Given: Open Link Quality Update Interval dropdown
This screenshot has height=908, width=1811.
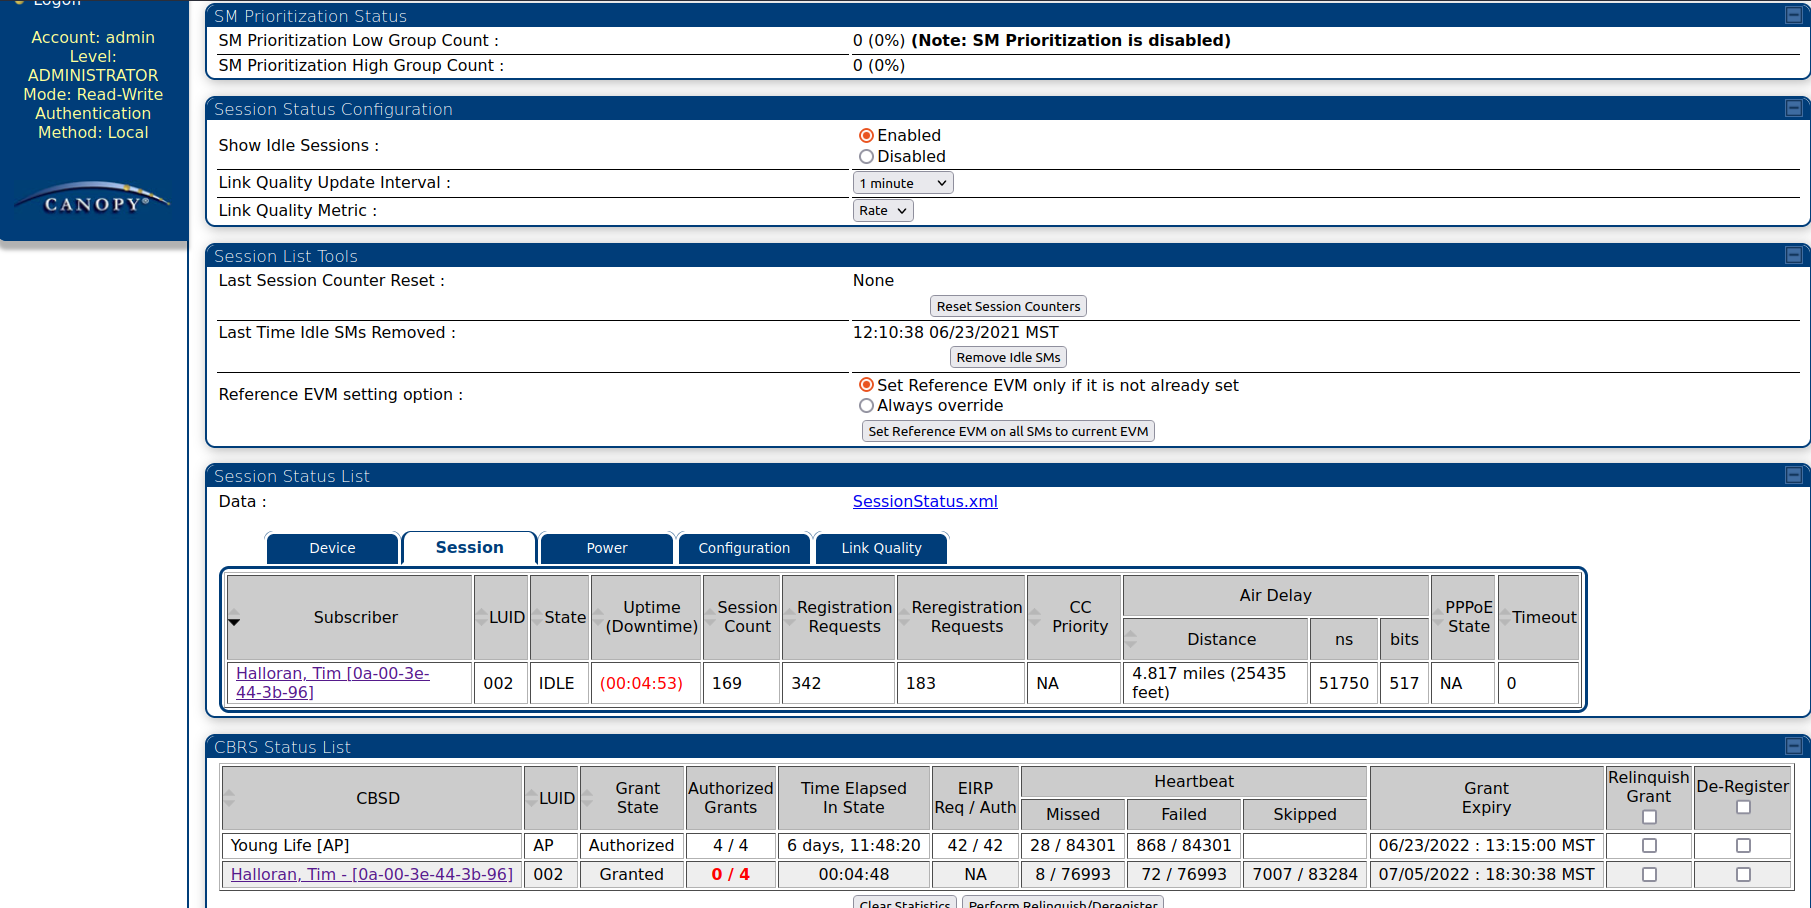Looking at the screenshot, I should click(x=902, y=183).
